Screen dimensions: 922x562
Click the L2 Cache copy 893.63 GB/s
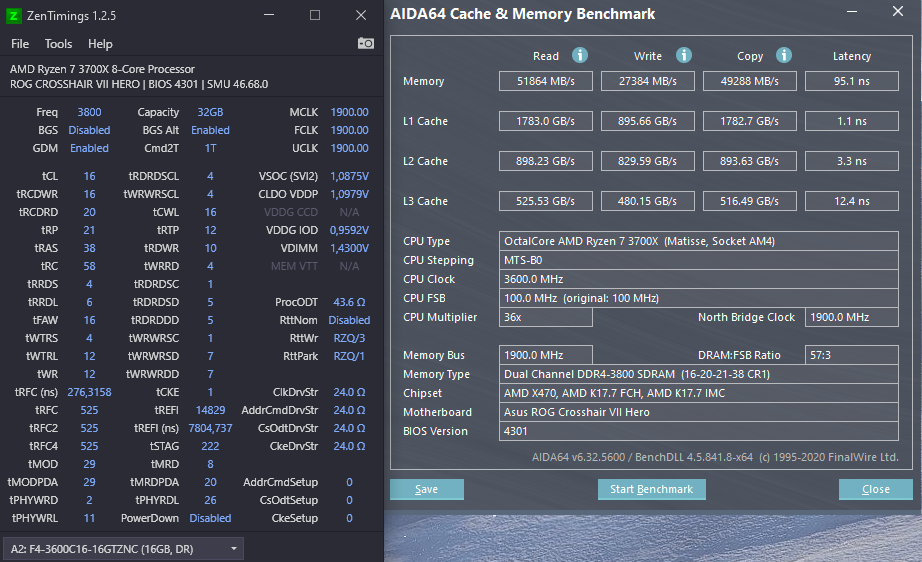(x=750, y=161)
